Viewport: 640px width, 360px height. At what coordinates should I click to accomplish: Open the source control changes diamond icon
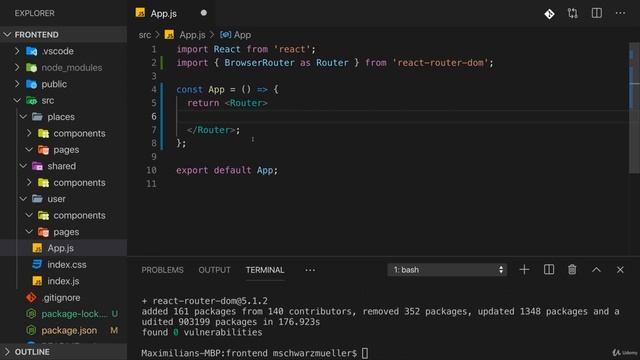pos(549,14)
